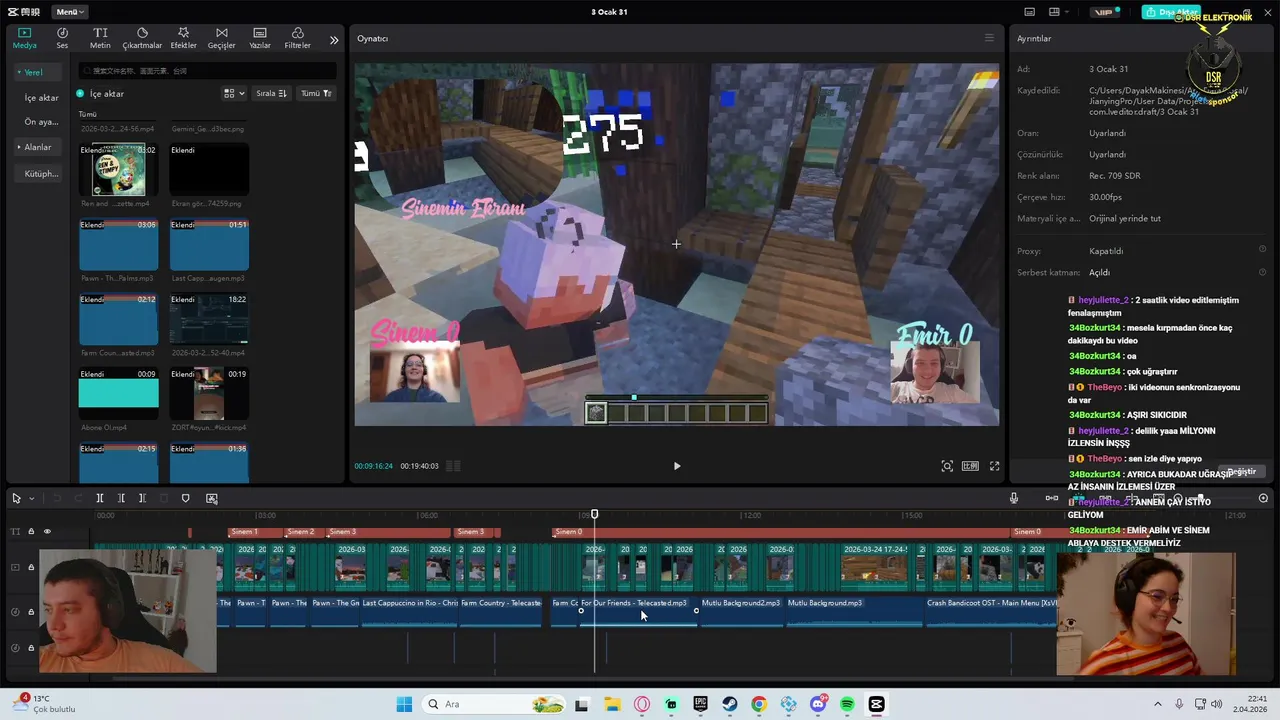Open the Windows Start menu
Image resolution: width=1280 pixels, height=720 pixels.
click(404, 704)
